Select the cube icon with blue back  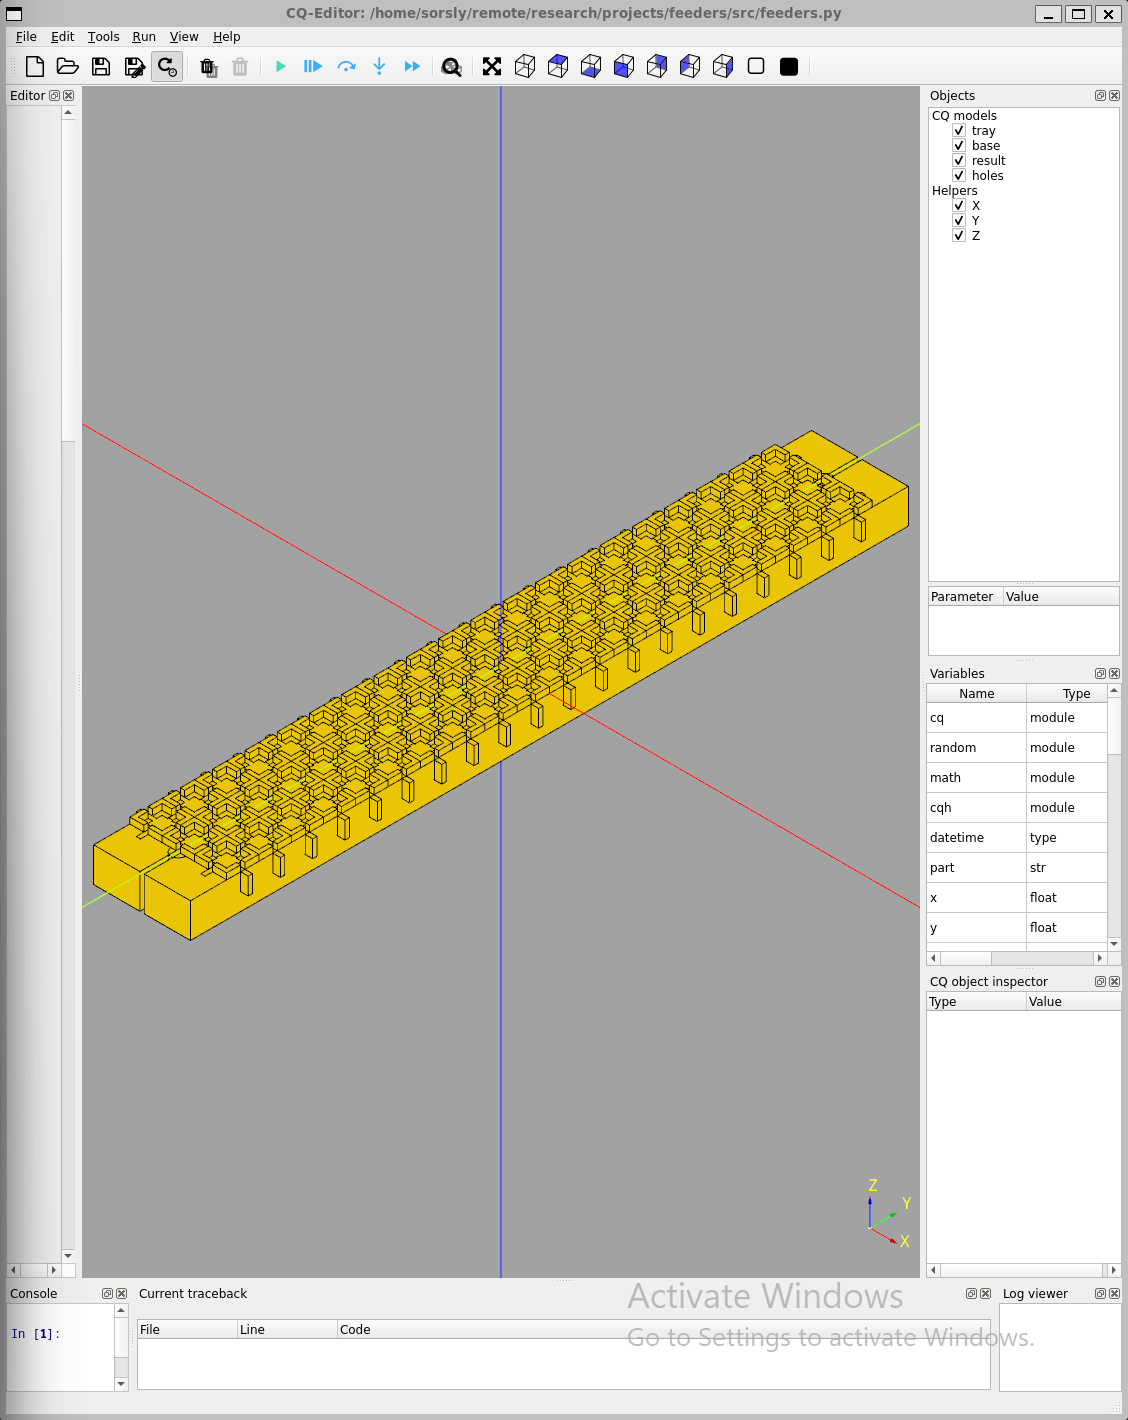coord(657,67)
